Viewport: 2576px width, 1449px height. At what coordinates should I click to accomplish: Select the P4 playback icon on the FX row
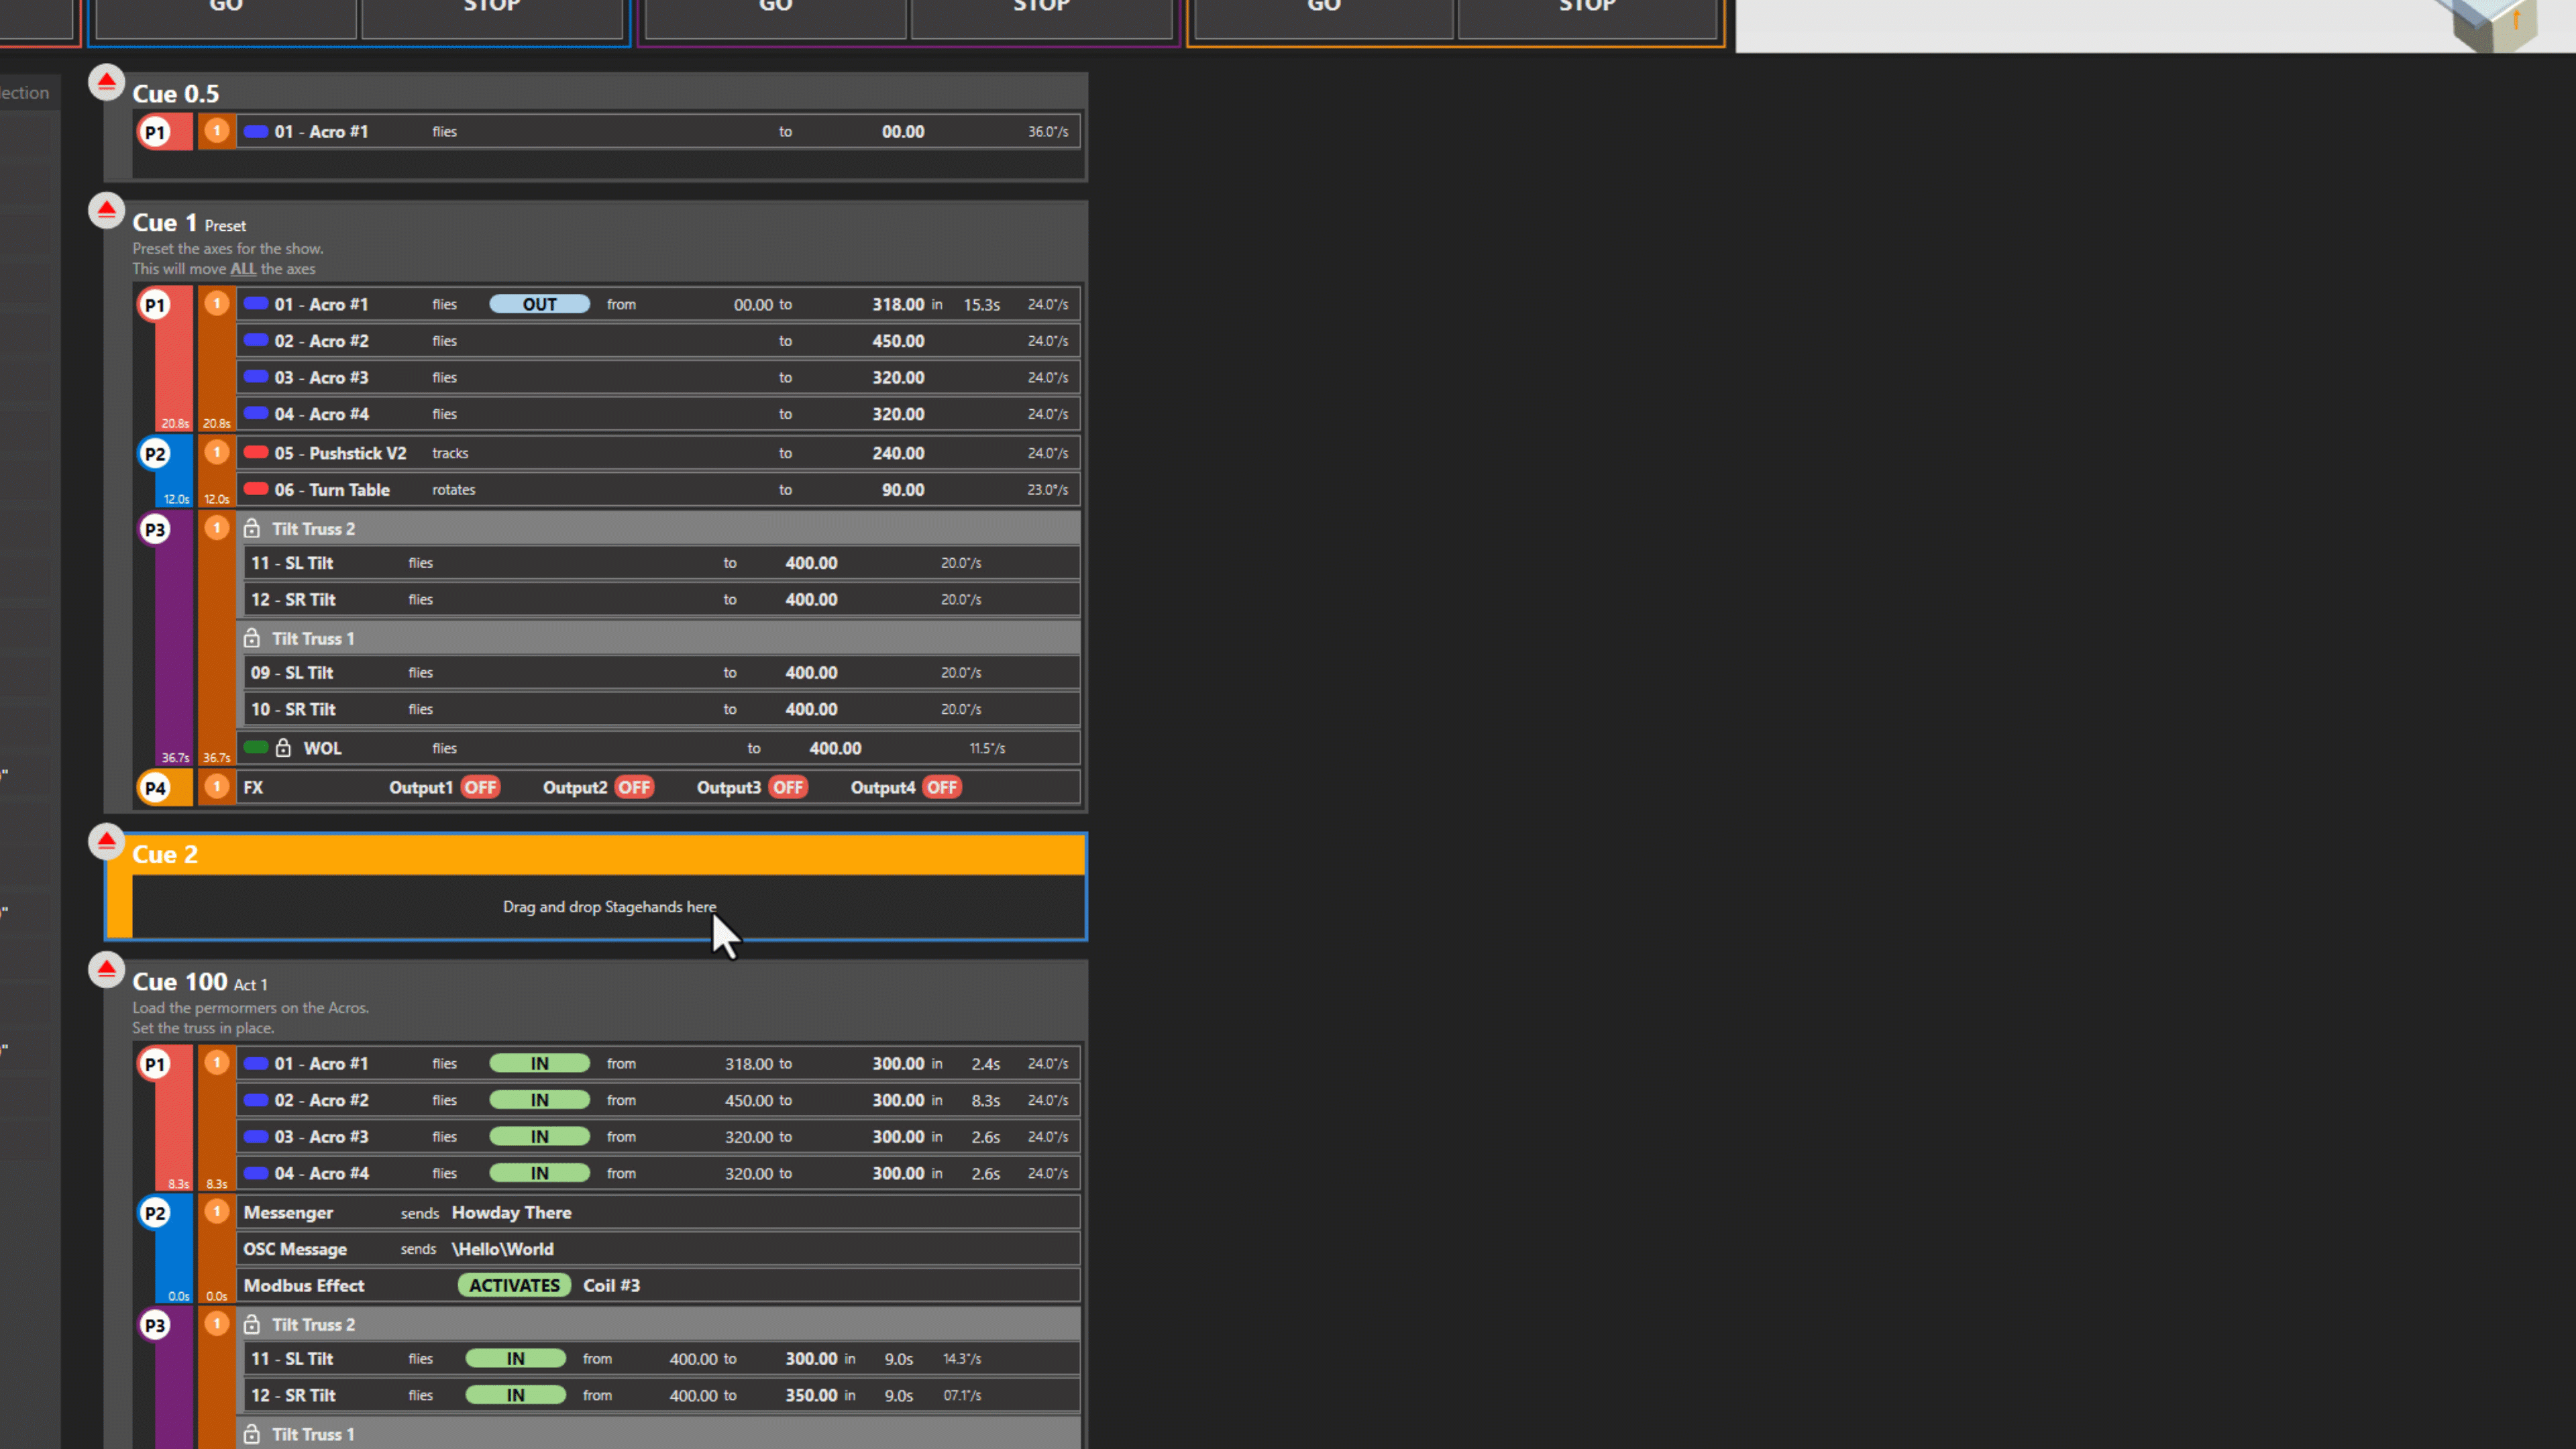tap(156, 787)
